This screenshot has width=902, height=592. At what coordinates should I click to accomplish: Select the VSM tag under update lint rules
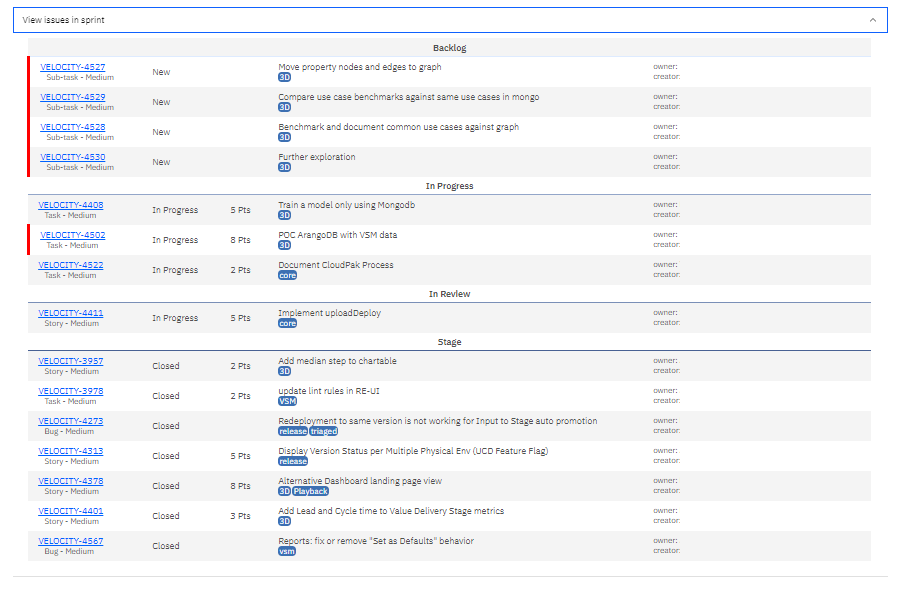point(287,401)
